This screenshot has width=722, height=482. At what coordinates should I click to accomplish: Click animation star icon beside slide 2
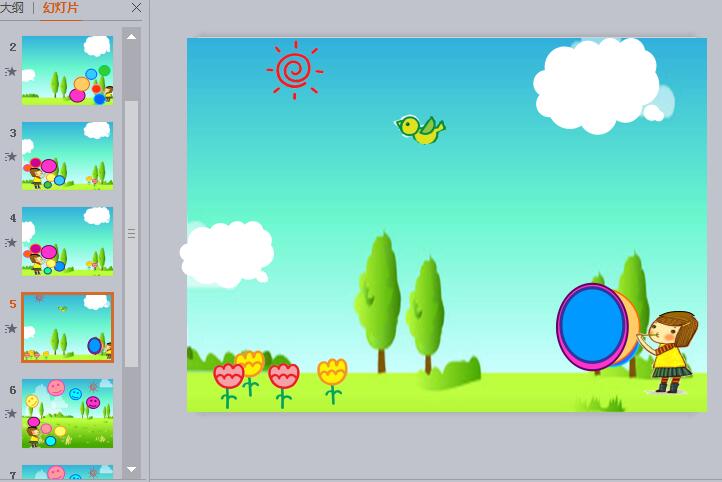[x=11, y=71]
